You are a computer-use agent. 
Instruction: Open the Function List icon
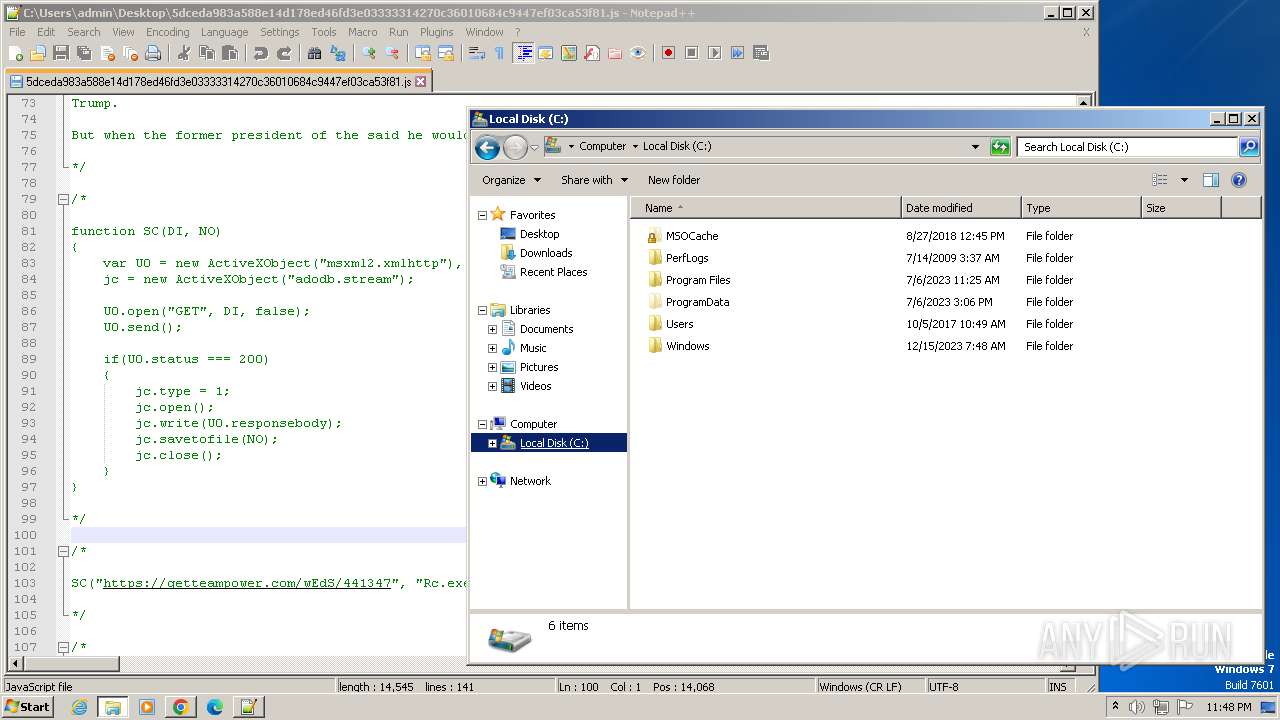pos(591,53)
